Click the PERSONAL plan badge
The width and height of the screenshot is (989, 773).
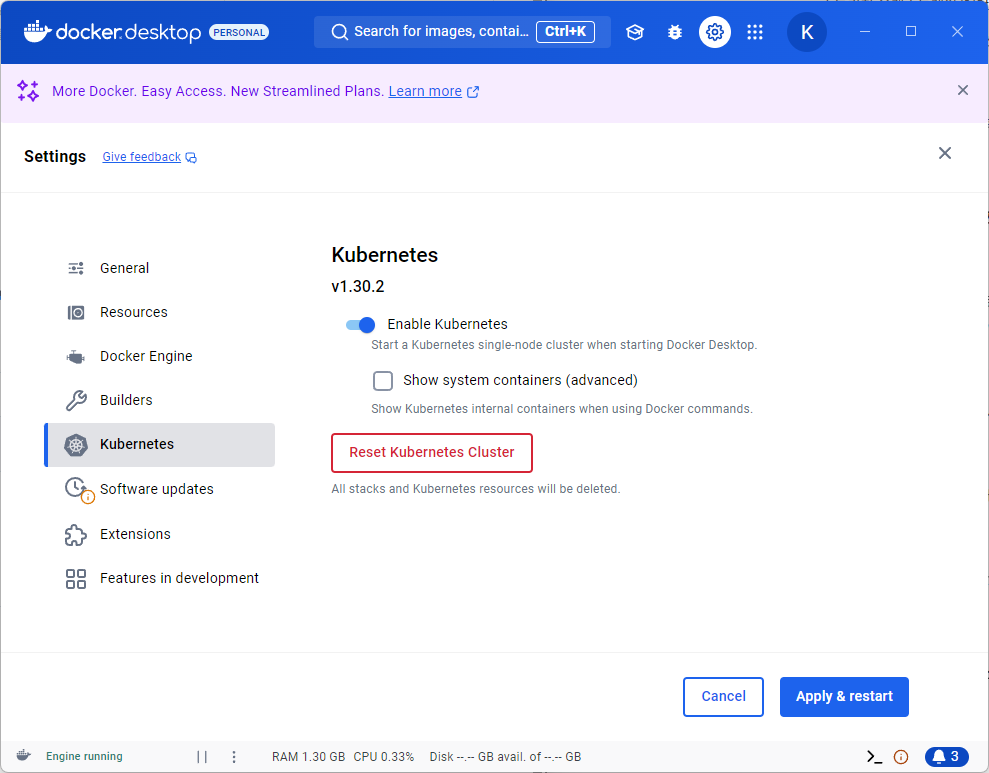point(239,32)
